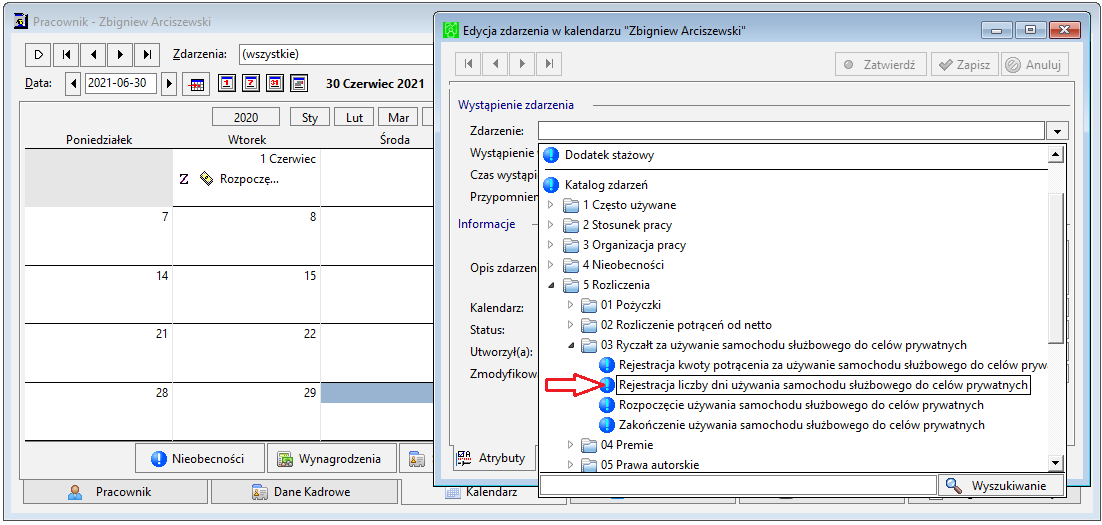Click the Zapisz button
1102x525 pixels.
click(965, 64)
